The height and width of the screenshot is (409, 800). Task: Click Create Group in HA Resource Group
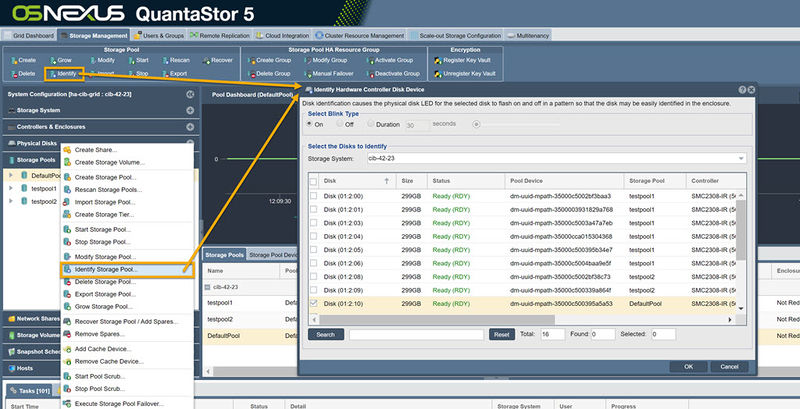(x=269, y=60)
